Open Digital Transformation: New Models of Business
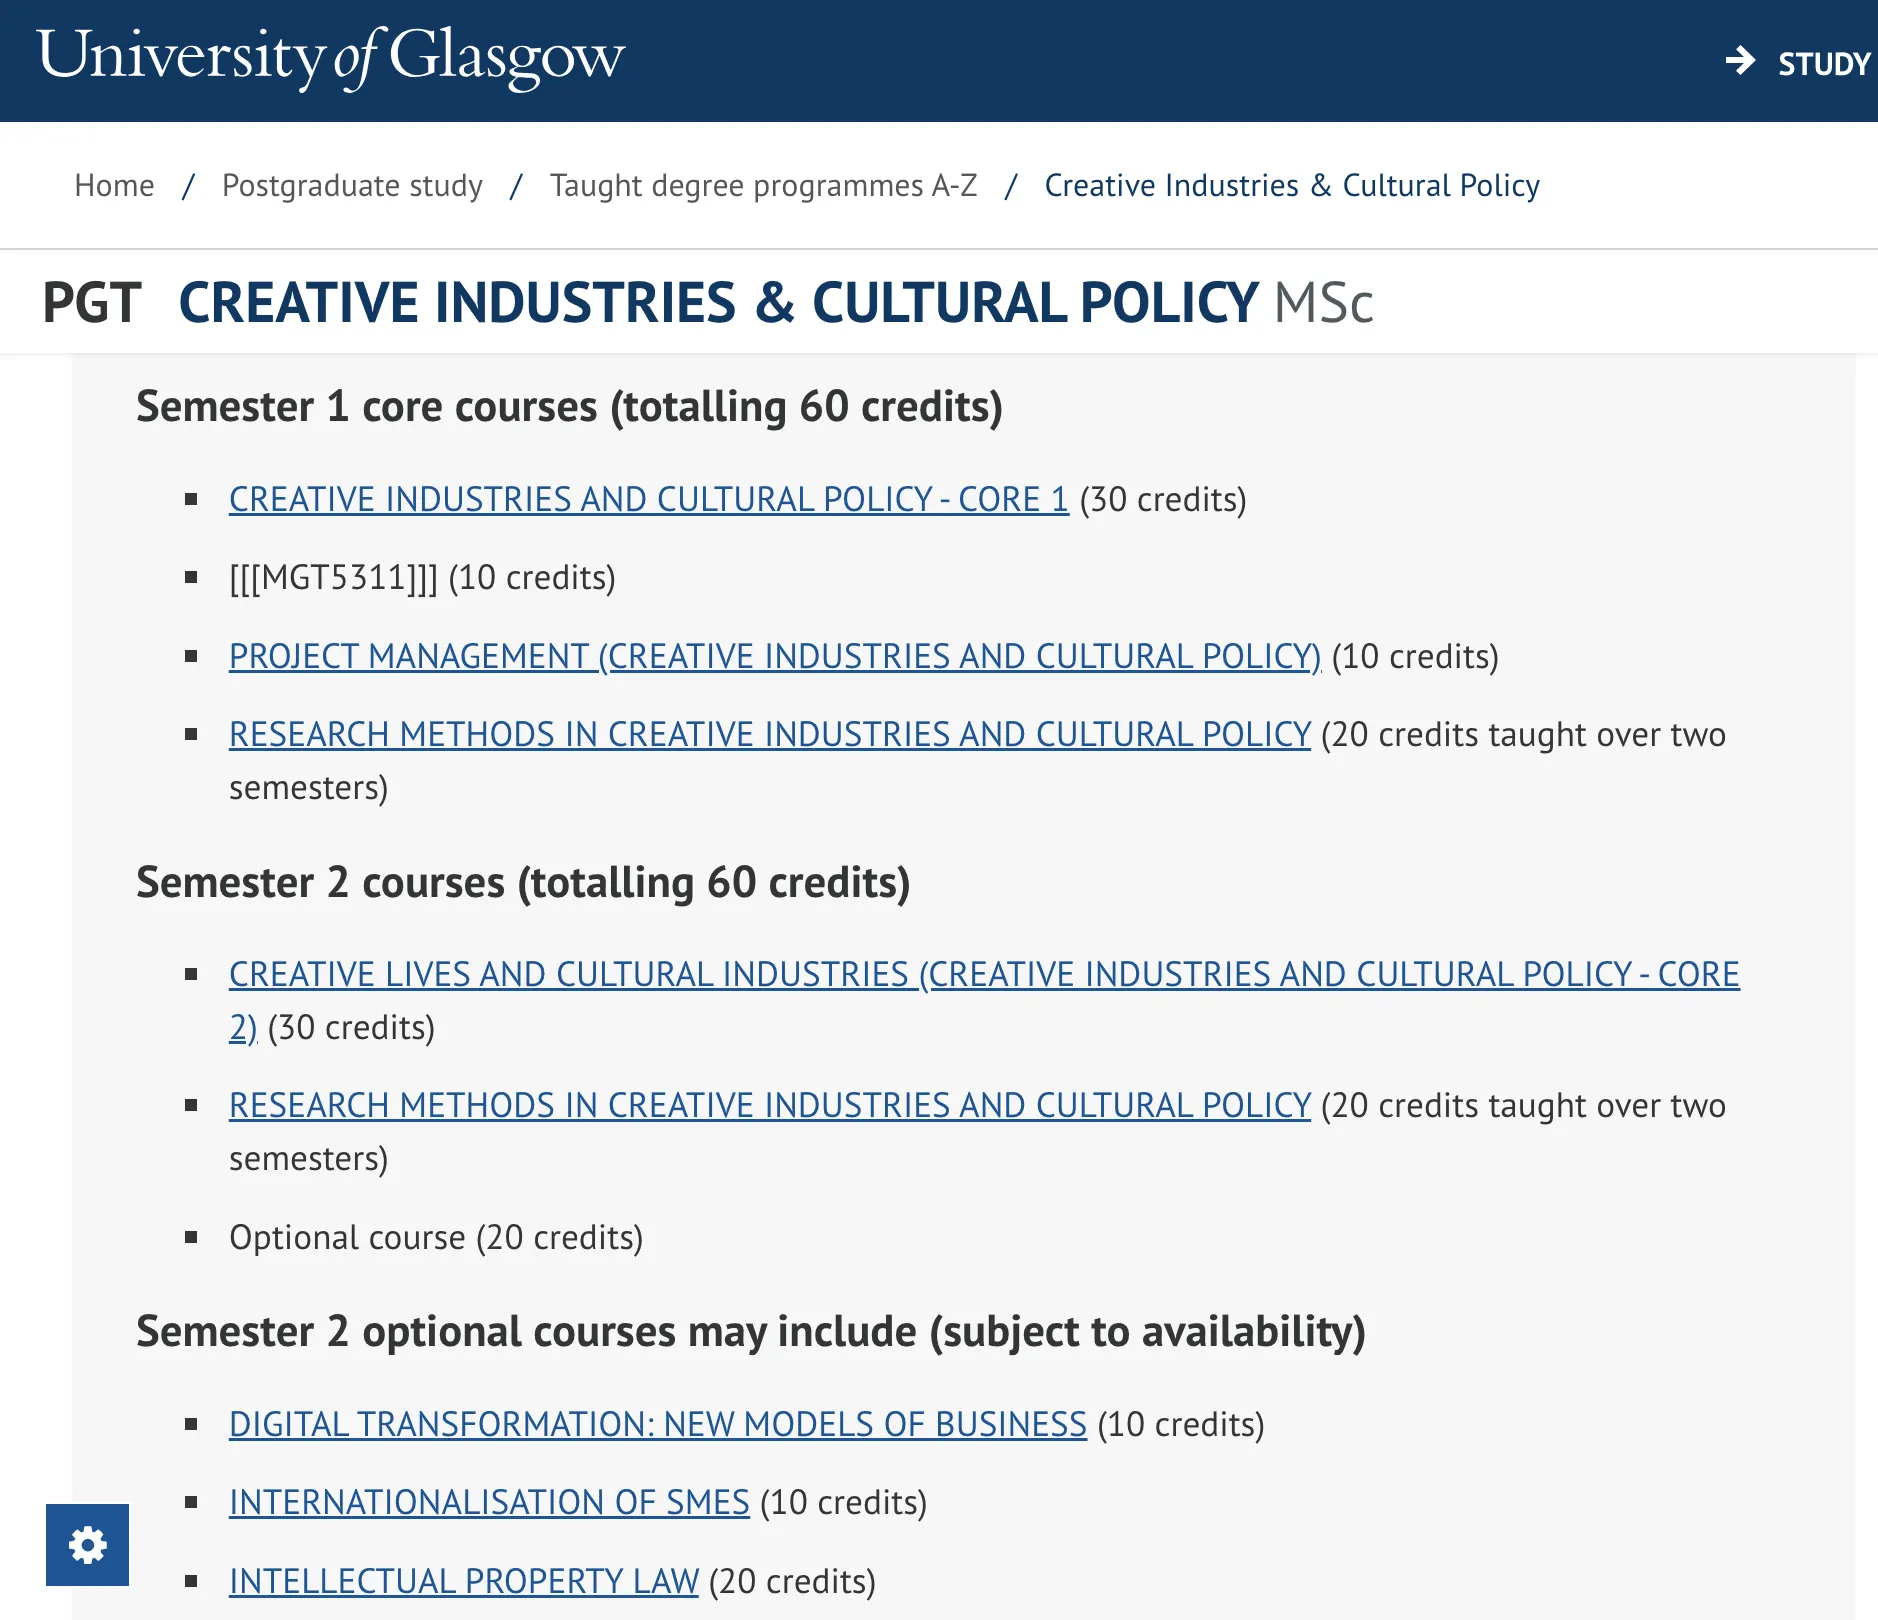The height and width of the screenshot is (1620, 1878). pos(657,1424)
